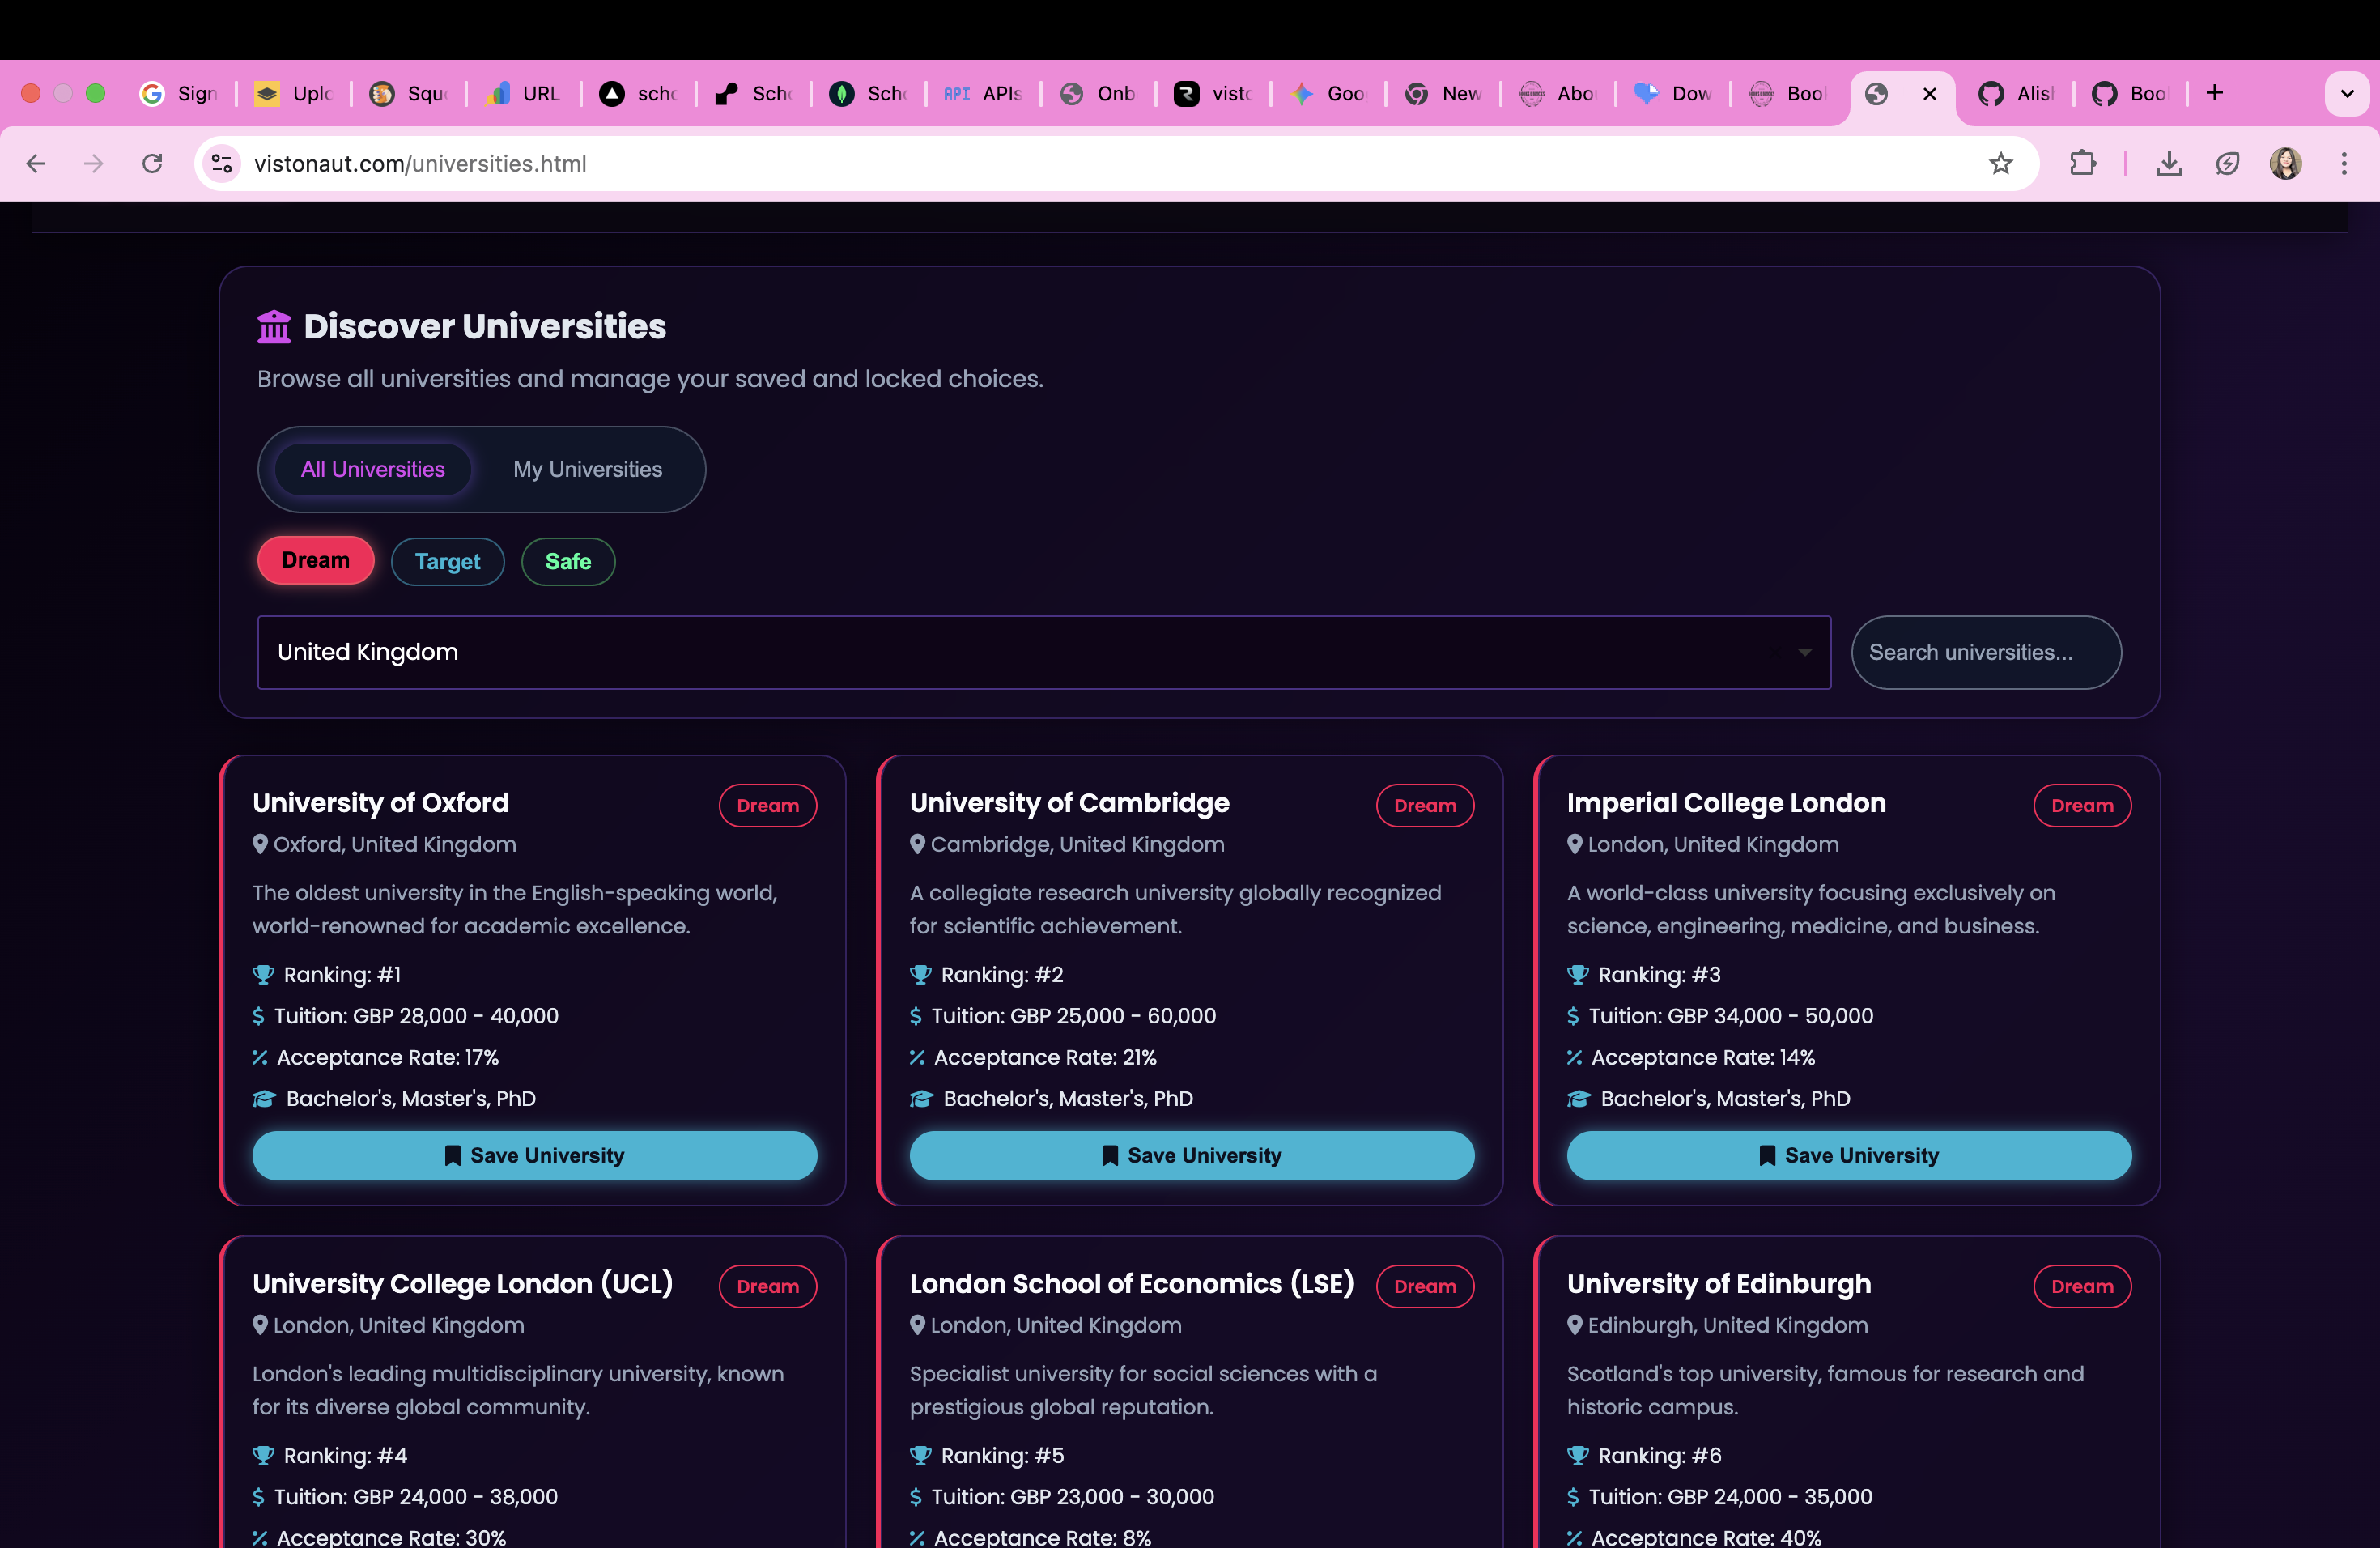Select the My Universities tab
The width and height of the screenshot is (2380, 1548).
[x=587, y=469]
